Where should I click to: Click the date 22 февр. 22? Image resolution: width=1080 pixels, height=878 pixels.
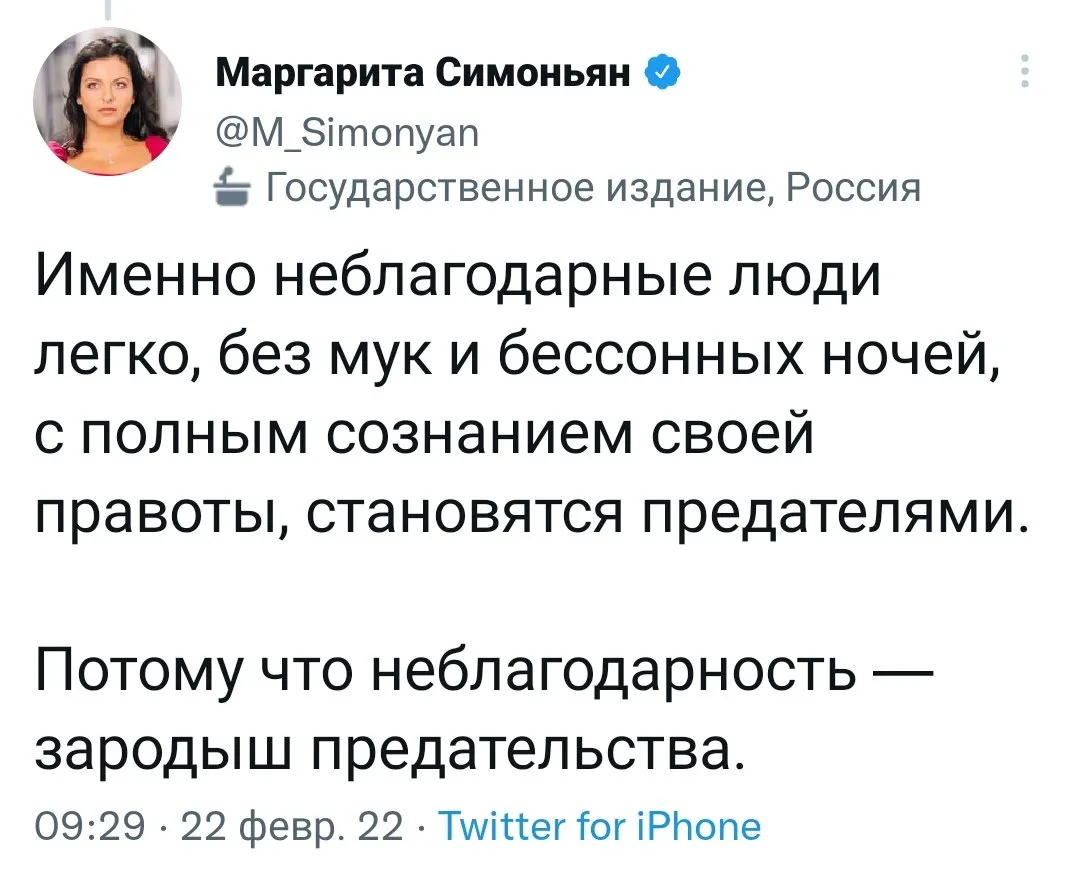(x=291, y=826)
